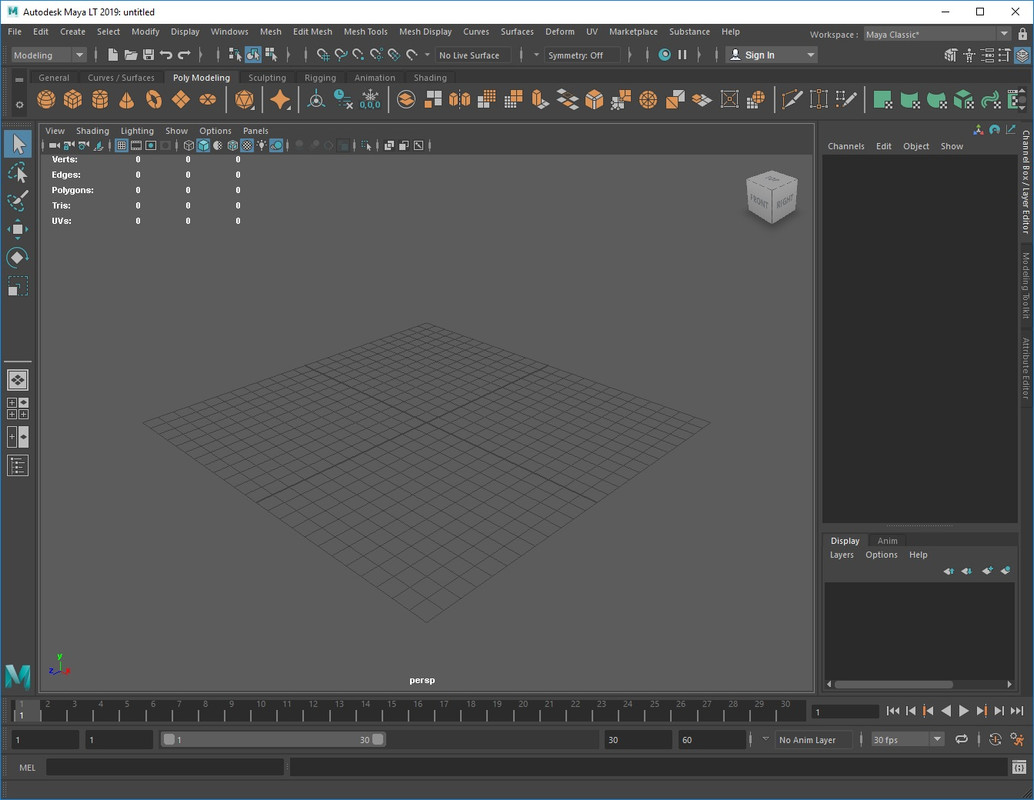Click the play forwards button
Screen dimensions: 1034x800
pos(964,711)
